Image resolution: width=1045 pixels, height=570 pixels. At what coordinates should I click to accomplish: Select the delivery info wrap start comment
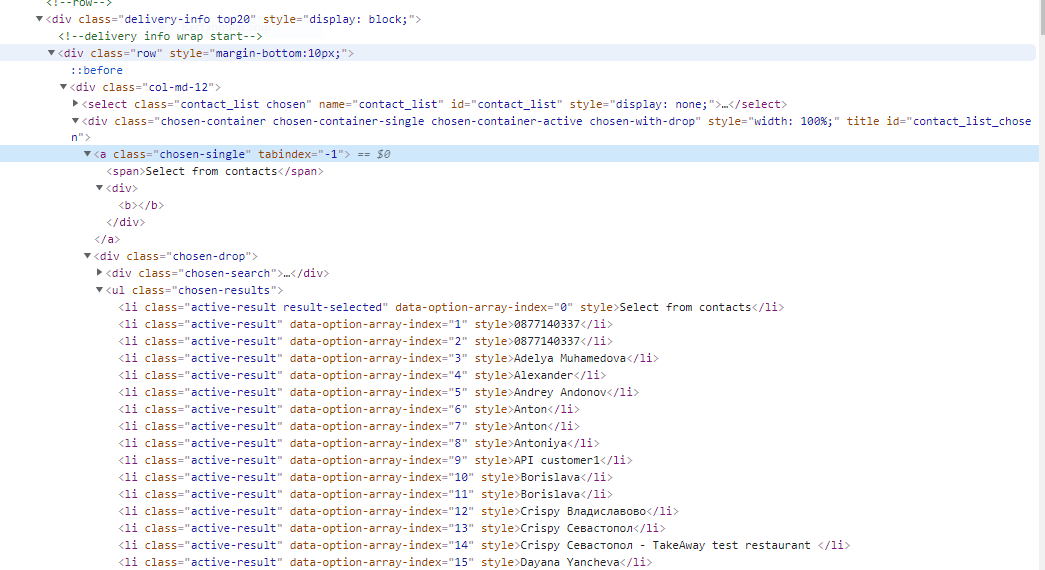click(x=160, y=36)
